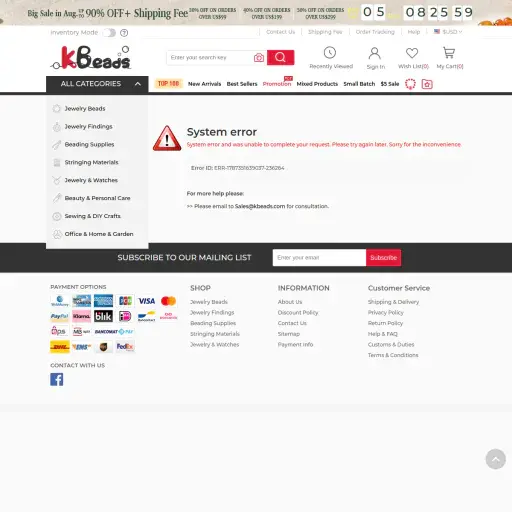Click the Inventory Mode help question icon

pyautogui.click(x=124, y=33)
